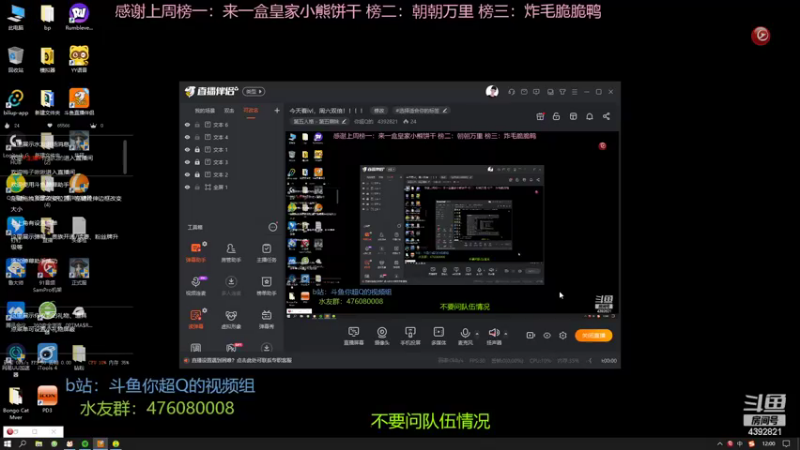The width and height of the screenshot is (800, 450).
Task: Open the 弹幕秀 tool
Action: [x=266, y=319]
